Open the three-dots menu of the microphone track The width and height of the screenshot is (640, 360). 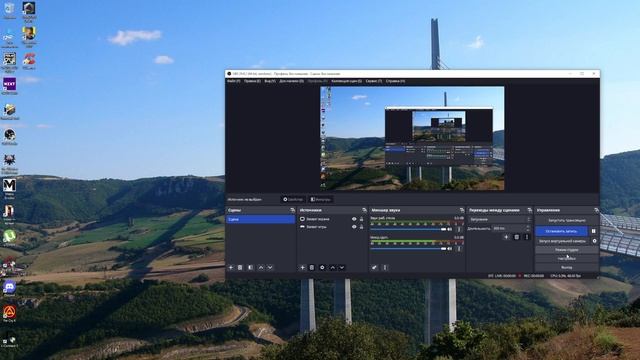(x=459, y=249)
